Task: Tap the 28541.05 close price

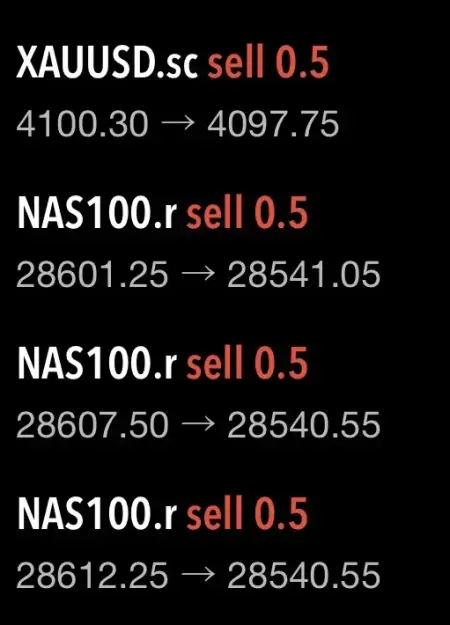Action: point(304,274)
